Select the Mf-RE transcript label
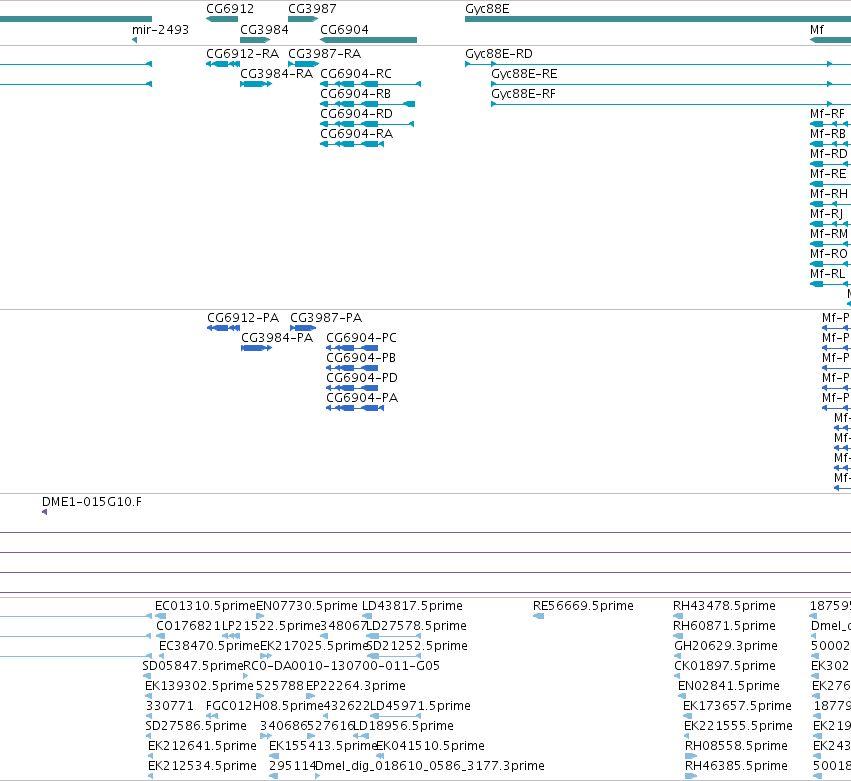Image resolution: width=851 pixels, height=781 pixels. [828, 174]
